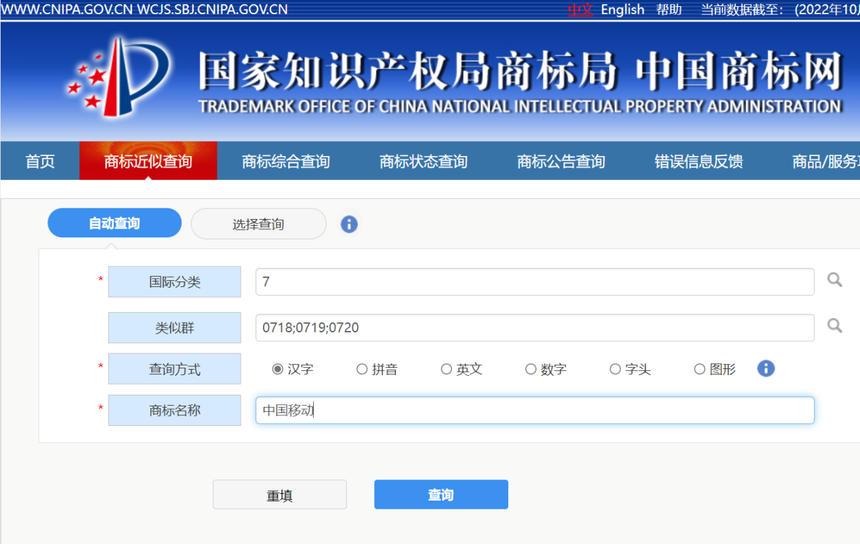This screenshot has height=544, width=860.
Task: Open 商标综合查询 navigation item
Action: (x=286, y=161)
